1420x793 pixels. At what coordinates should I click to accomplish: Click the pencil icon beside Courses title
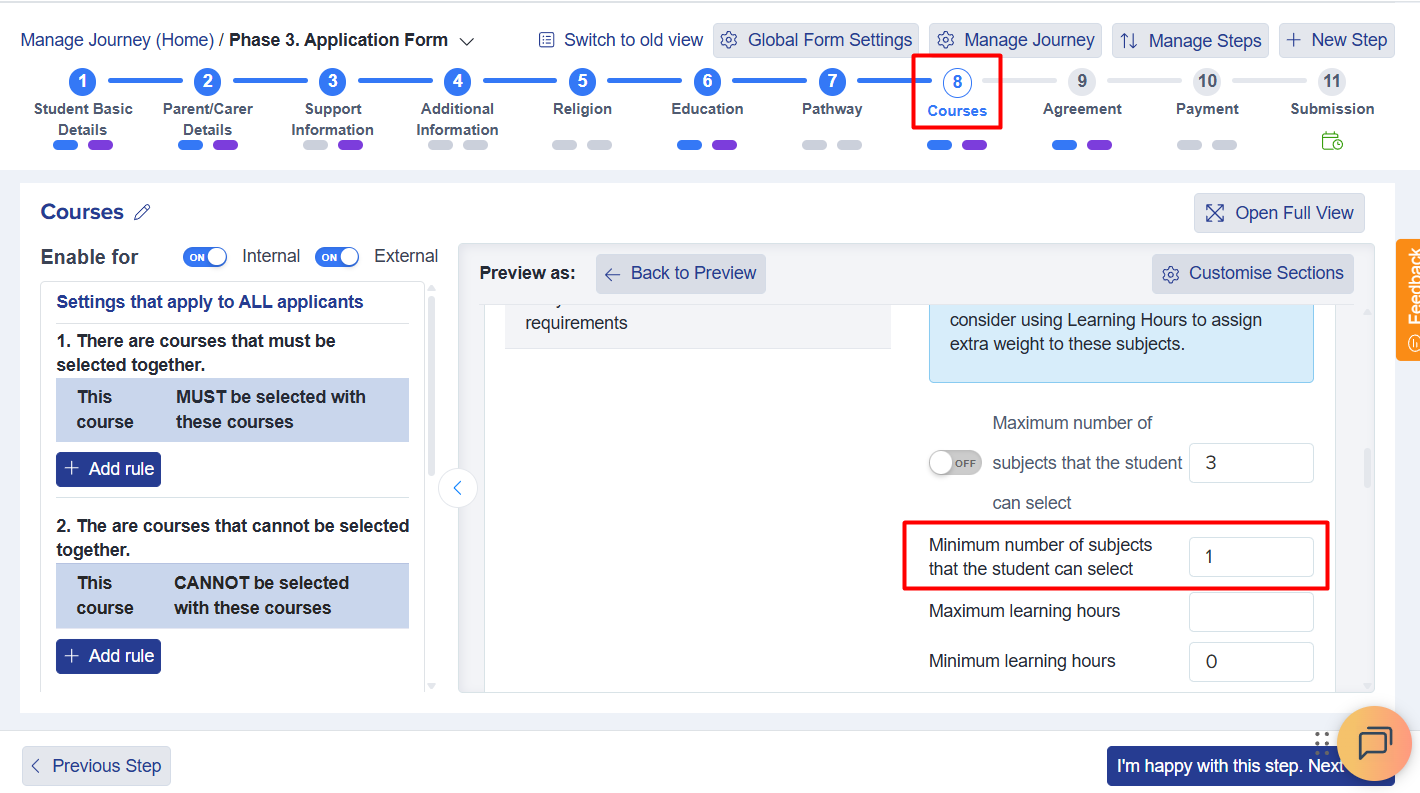(x=142, y=212)
